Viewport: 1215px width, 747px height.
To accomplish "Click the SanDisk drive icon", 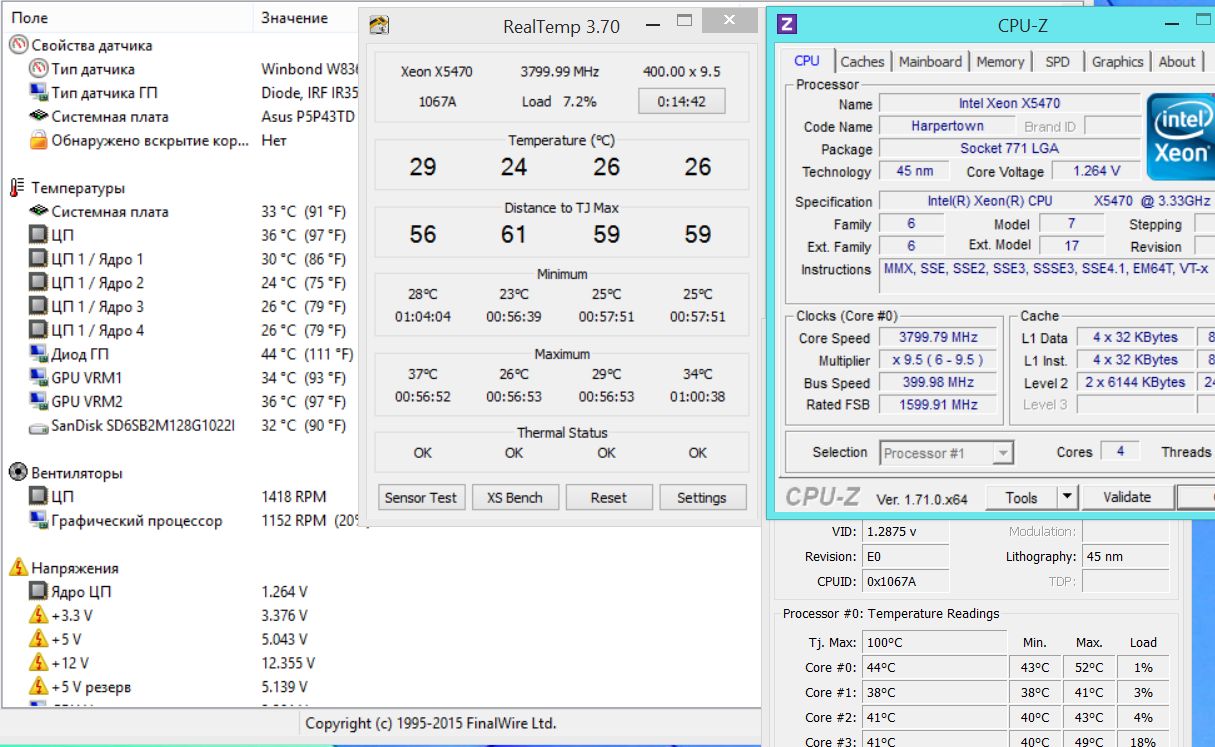I will pos(39,426).
